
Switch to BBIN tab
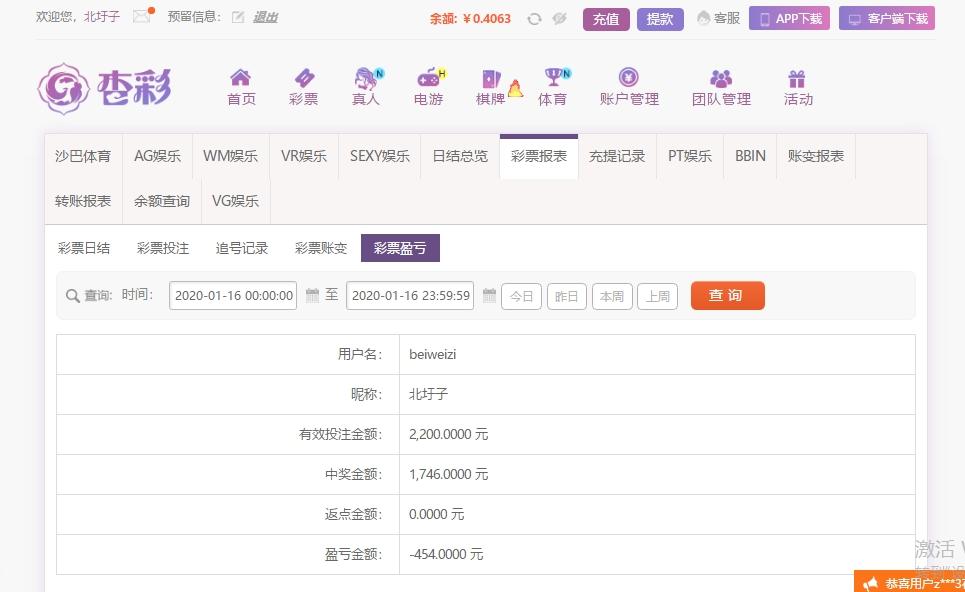750,156
